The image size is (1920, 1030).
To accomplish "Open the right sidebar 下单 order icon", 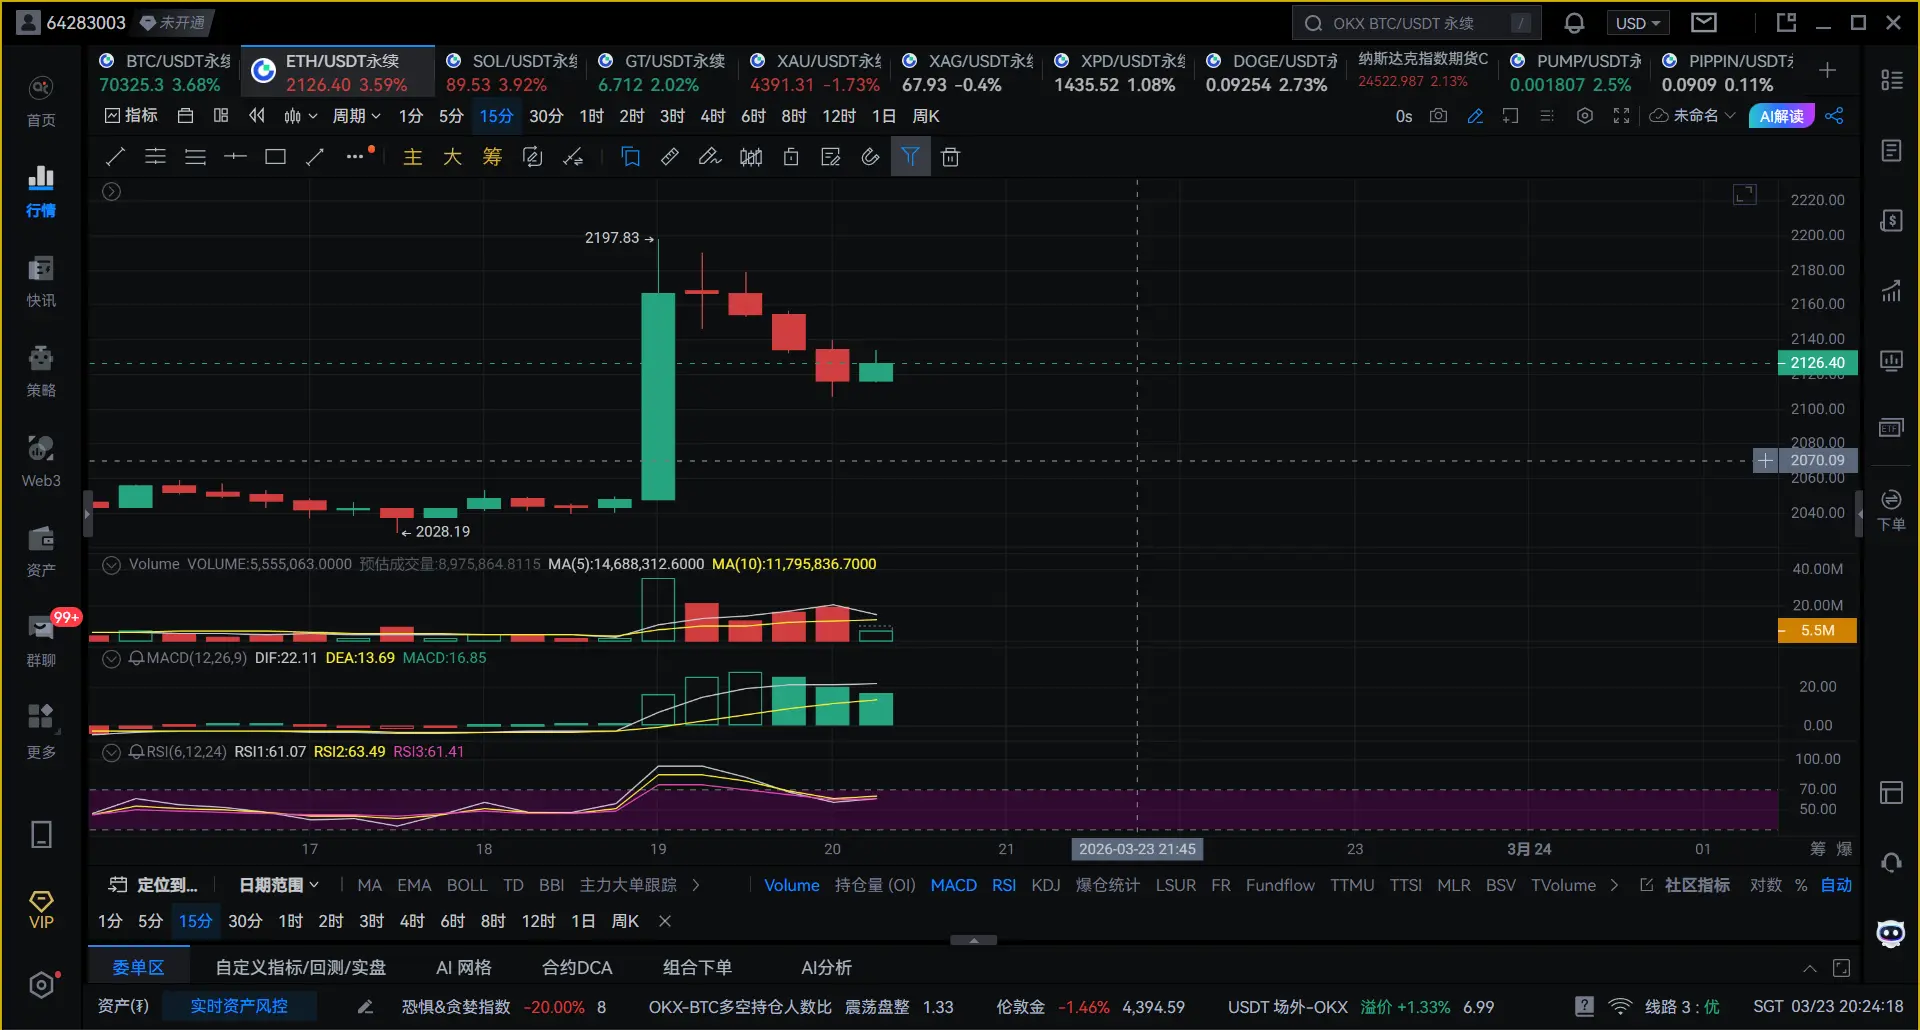I will coord(1891,509).
